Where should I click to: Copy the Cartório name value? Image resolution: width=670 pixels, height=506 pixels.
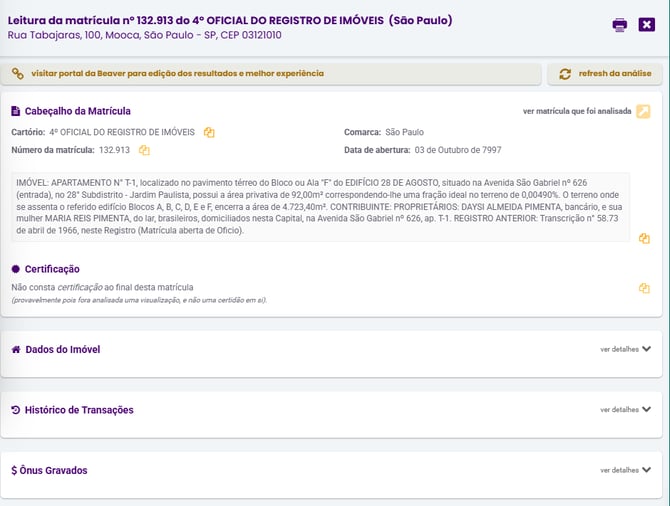pos(209,132)
